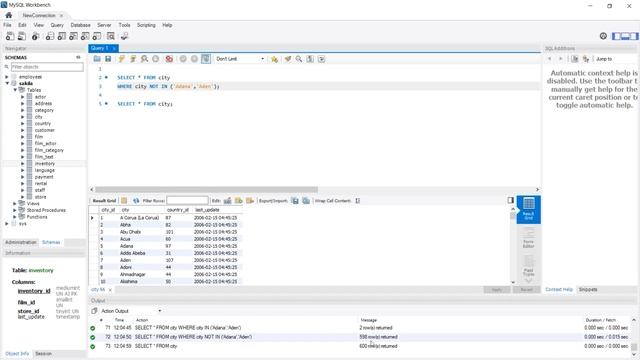Execute the query with the lightning bolt icon
640x360 pixels.
(x=122, y=59)
